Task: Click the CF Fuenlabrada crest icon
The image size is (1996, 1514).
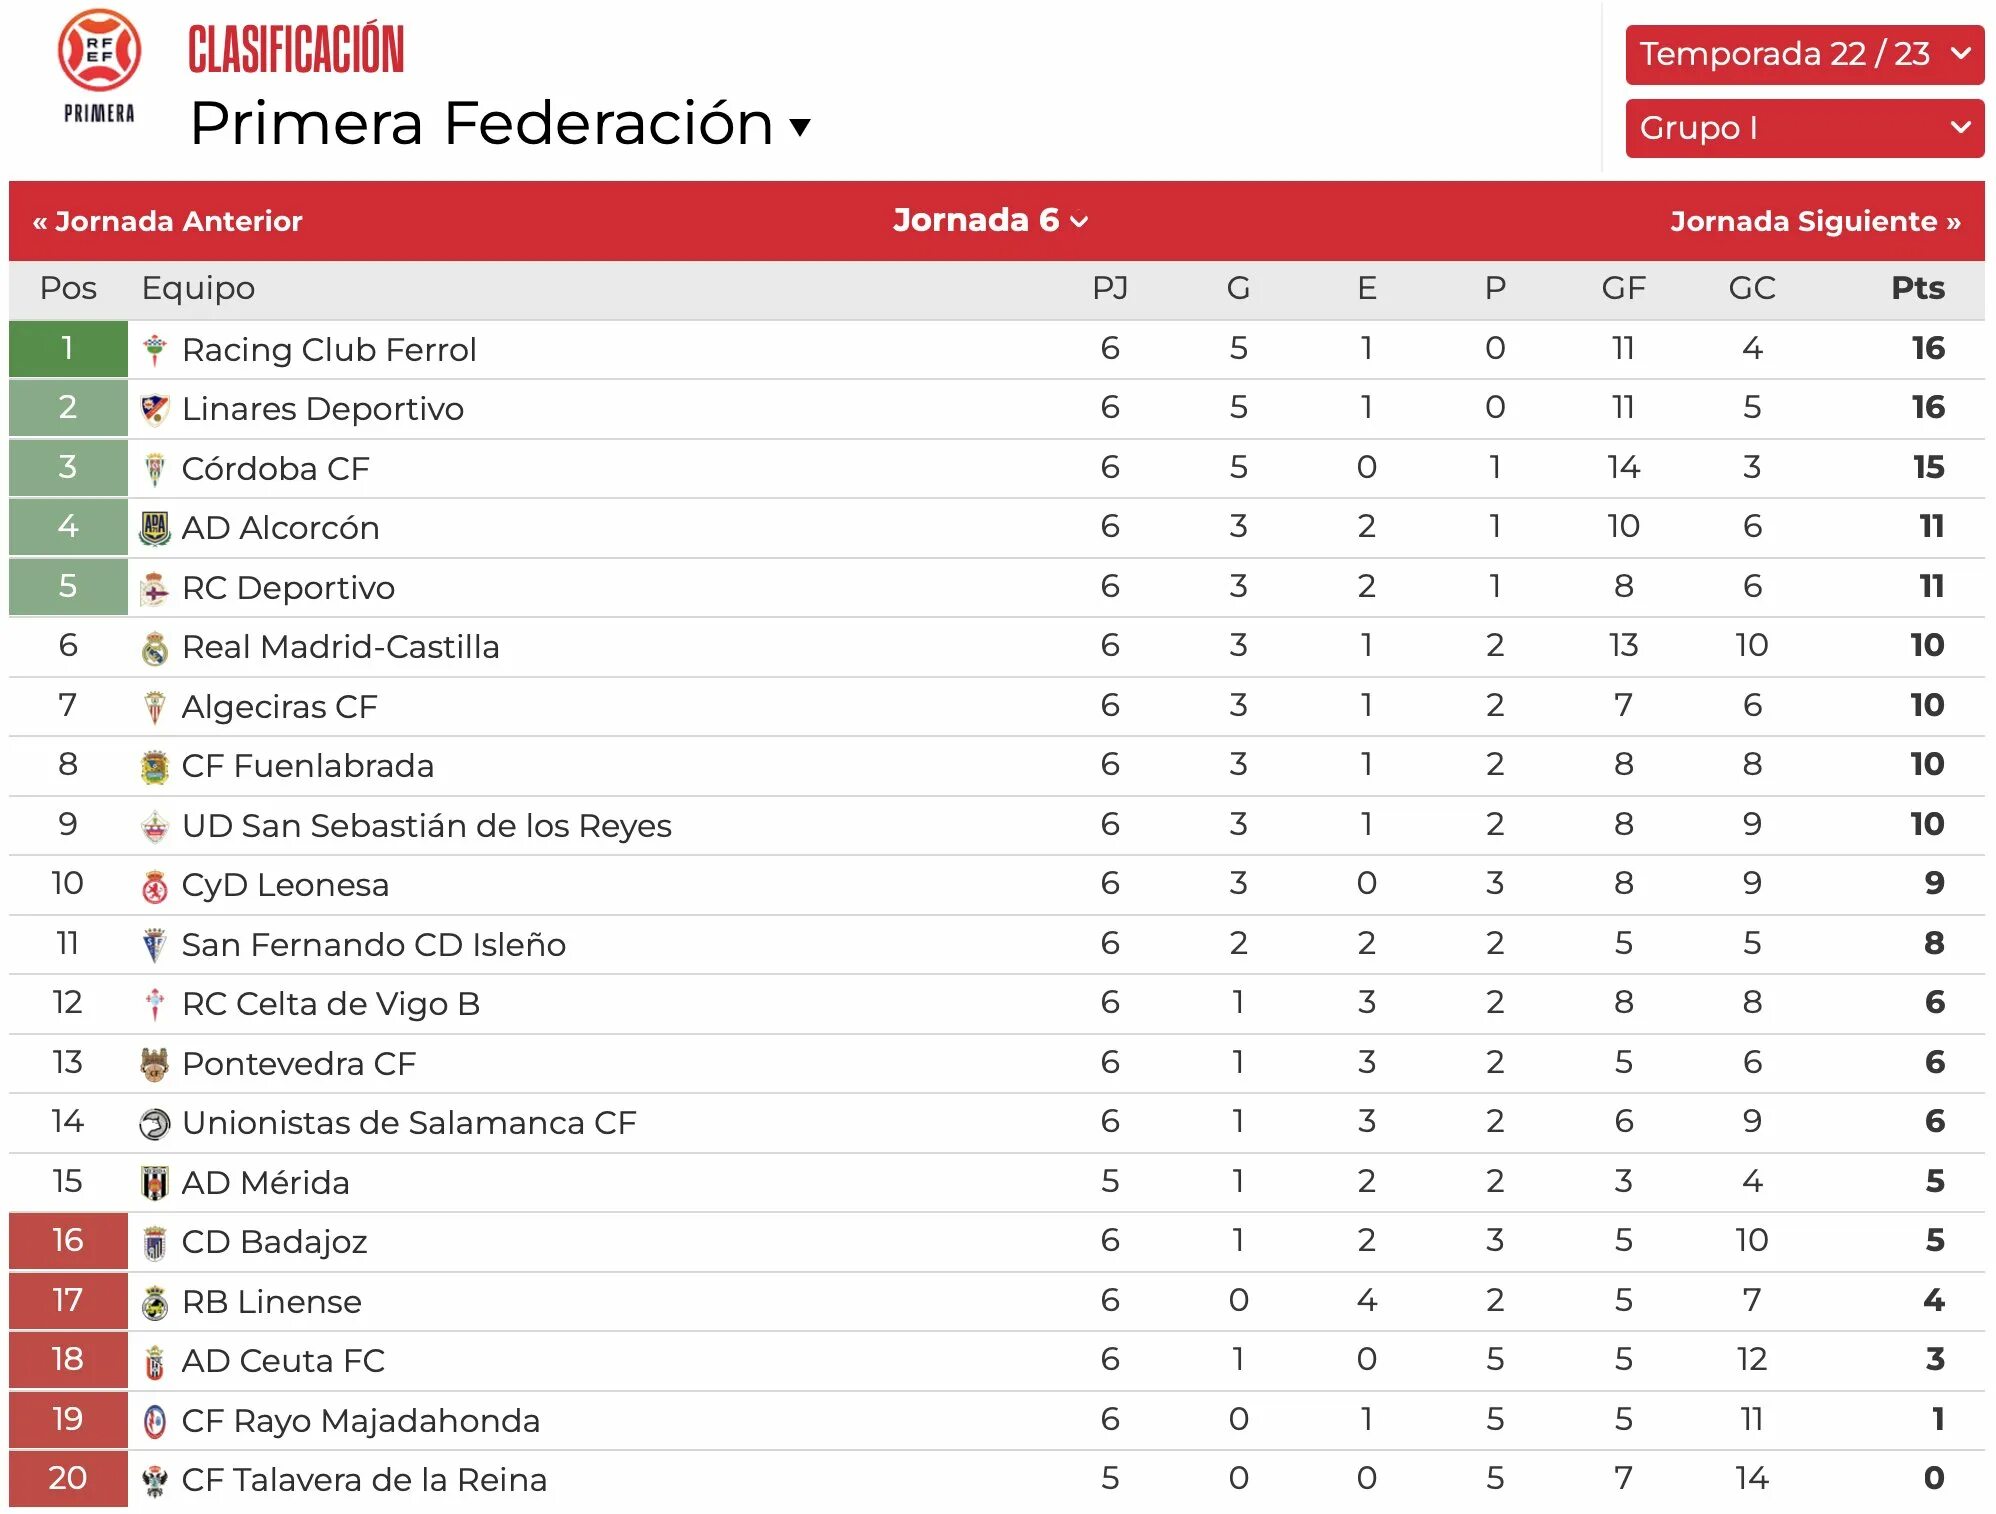Action: tap(154, 767)
